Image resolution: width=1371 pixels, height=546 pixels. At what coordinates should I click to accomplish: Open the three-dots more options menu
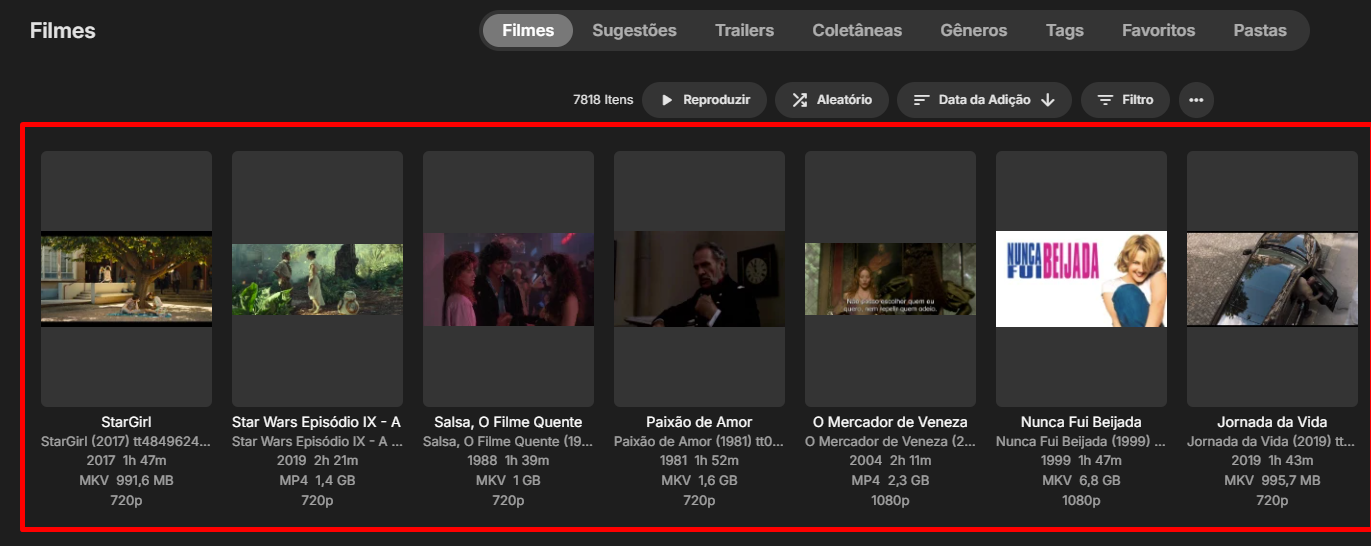(1196, 100)
